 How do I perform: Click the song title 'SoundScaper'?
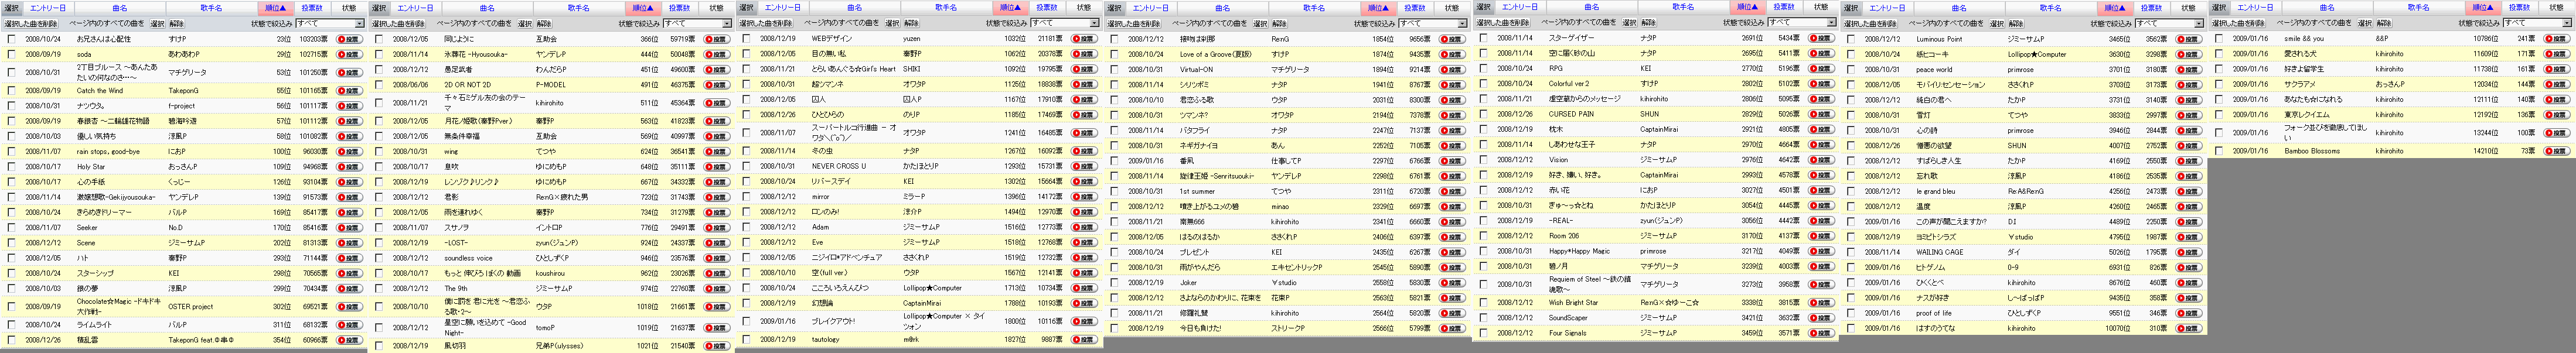click(1568, 318)
